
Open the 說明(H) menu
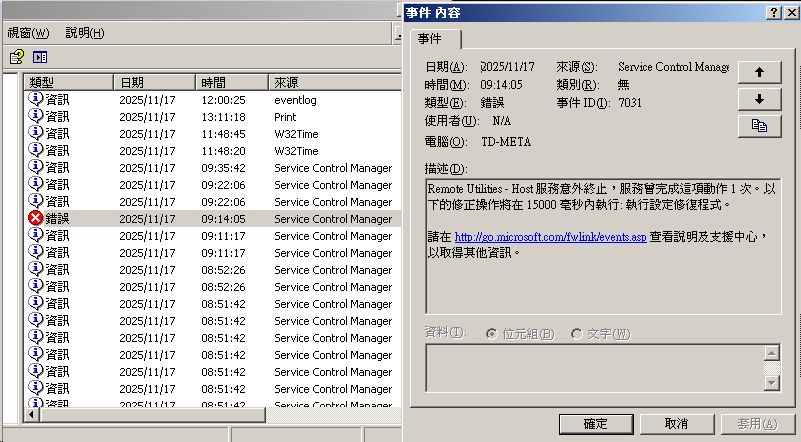pos(85,33)
